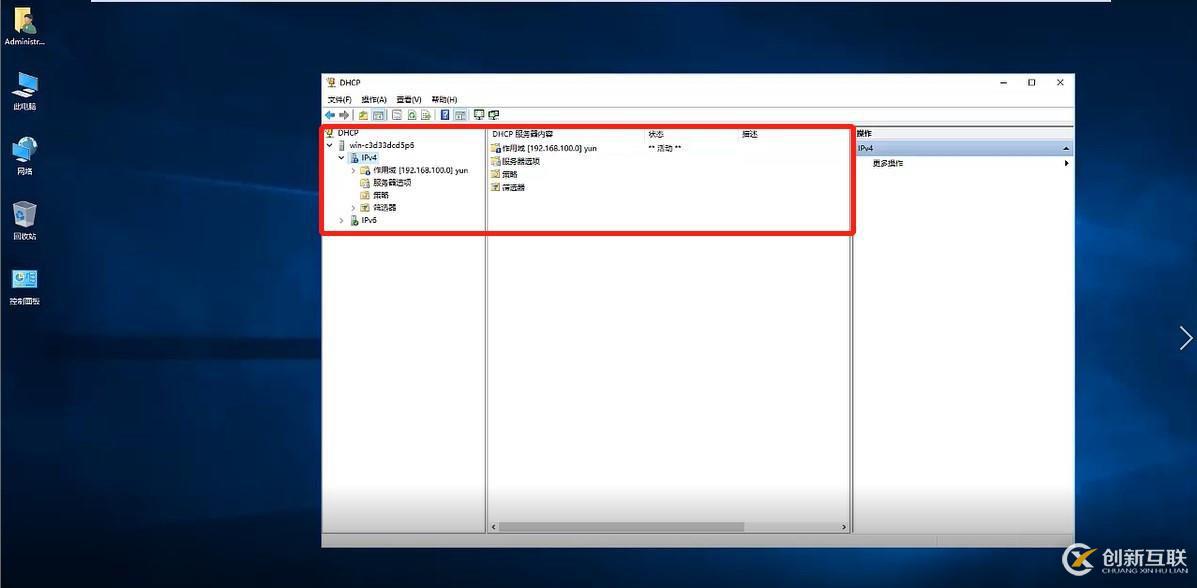Image resolution: width=1197 pixels, height=588 pixels.
Task: Click the horizontal scrollbar thumb in contents pane
Action: (x=621, y=527)
